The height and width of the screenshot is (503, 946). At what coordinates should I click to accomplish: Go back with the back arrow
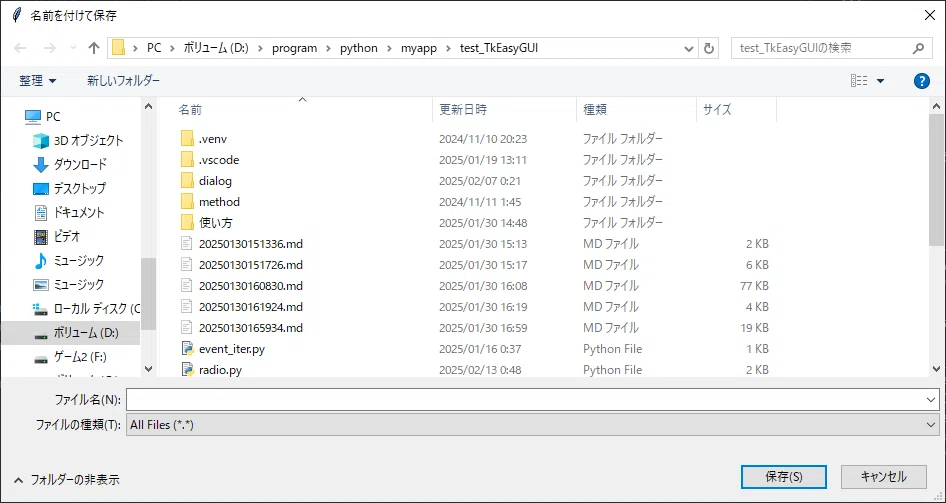click(20, 48)
